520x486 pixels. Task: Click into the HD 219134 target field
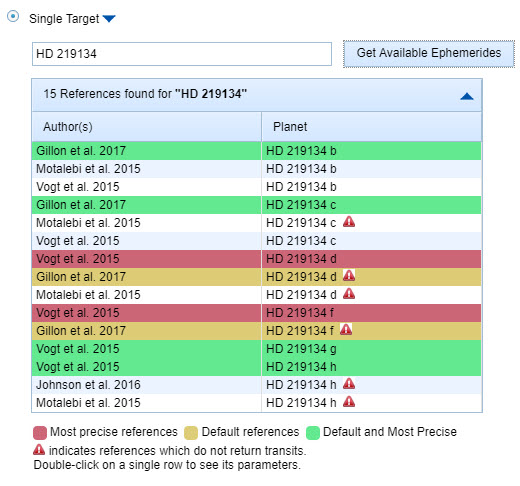click(182, 54)
